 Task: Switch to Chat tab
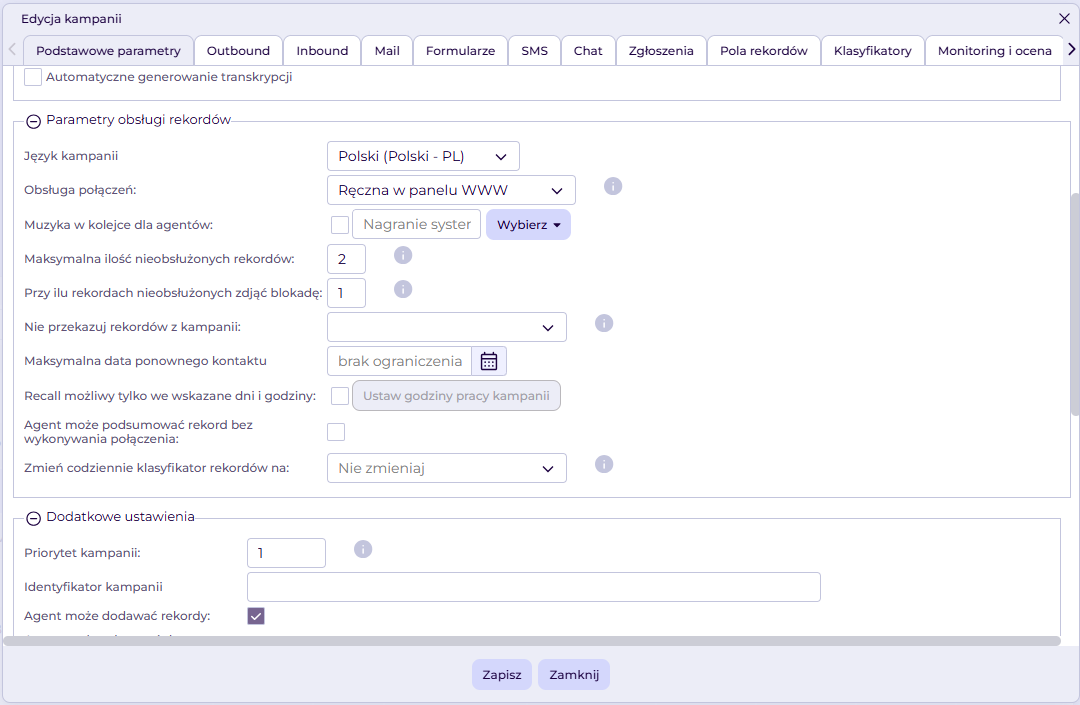(x=588, y=51)
